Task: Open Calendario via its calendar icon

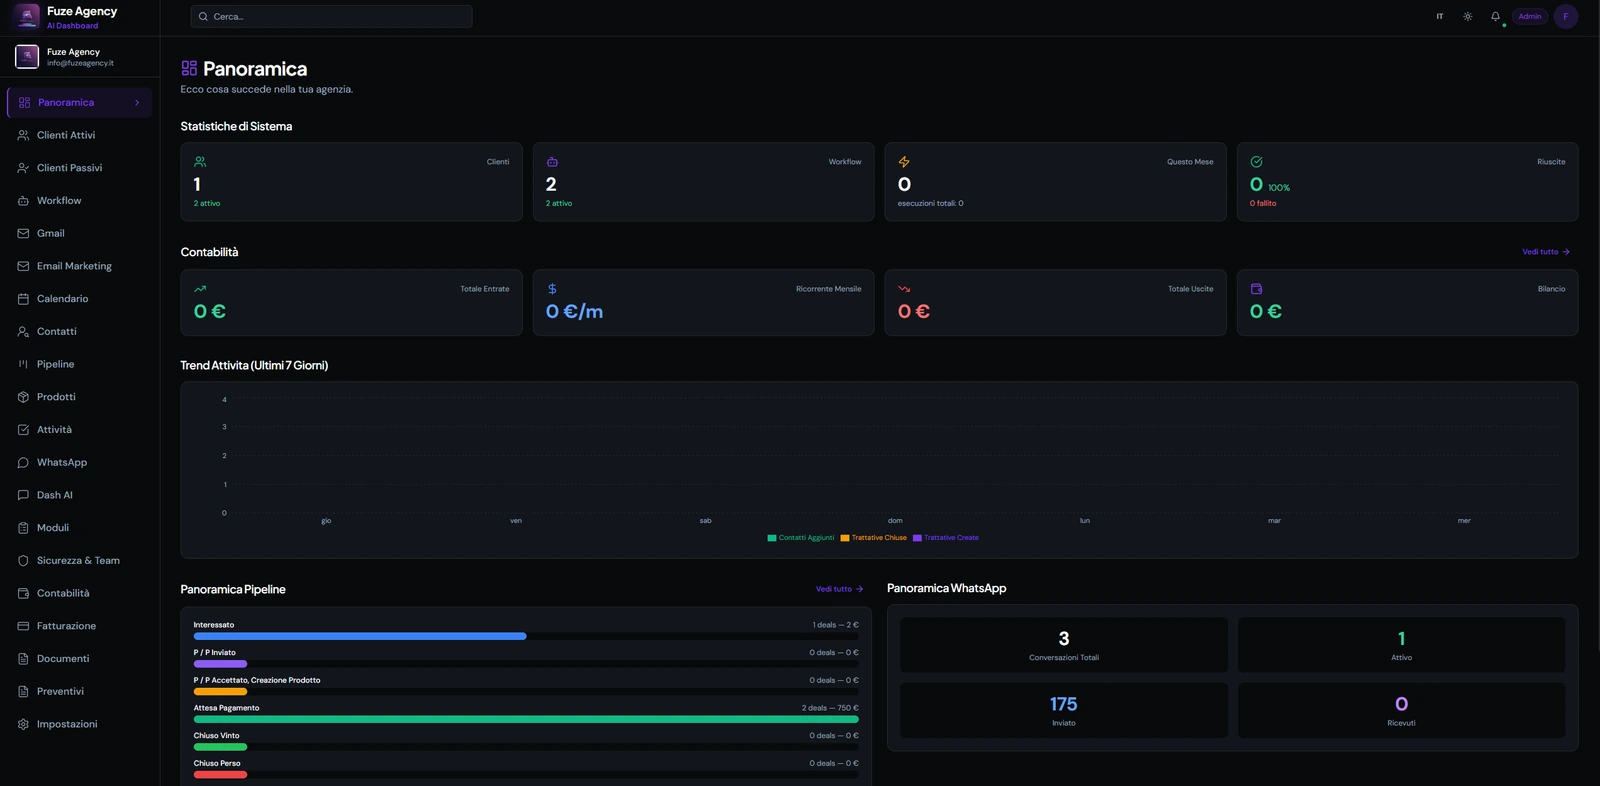Action: pyautogui.click(x=23, y=299)
